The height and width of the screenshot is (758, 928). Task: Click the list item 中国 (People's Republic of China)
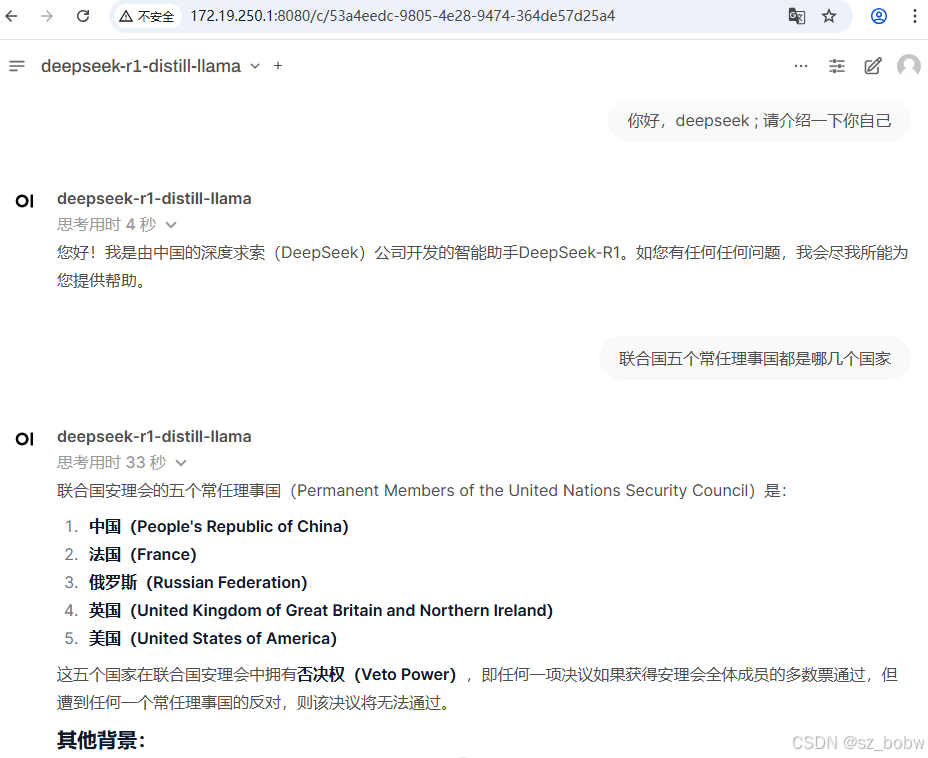(x=218, y=526)
